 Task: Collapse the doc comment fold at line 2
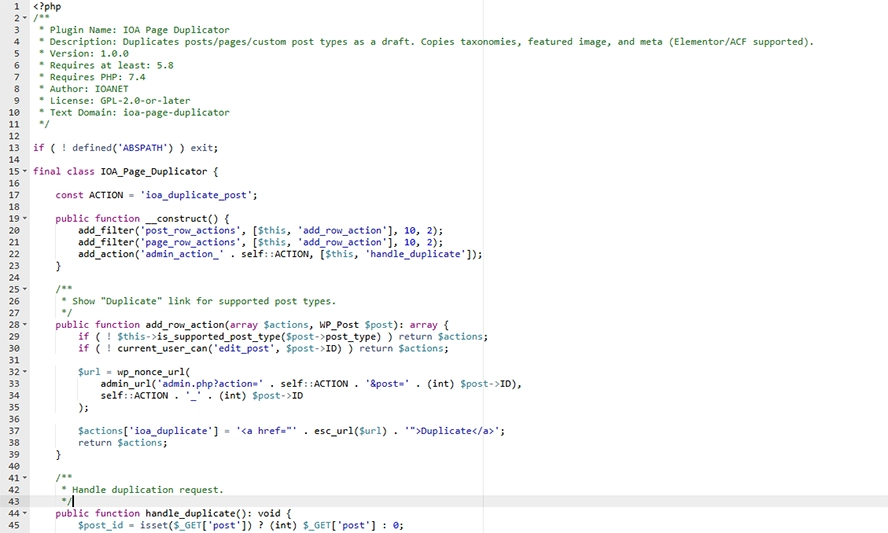25,18
